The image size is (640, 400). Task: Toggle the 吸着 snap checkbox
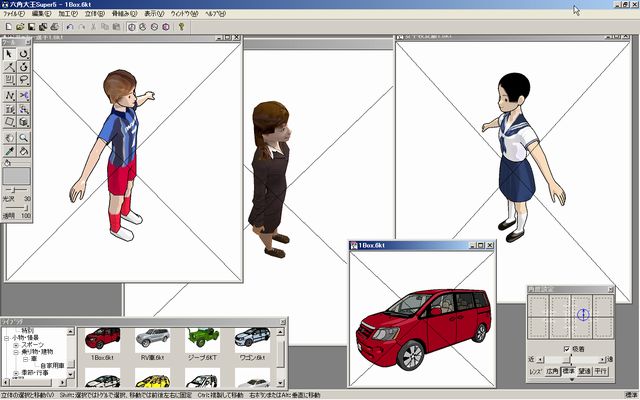pyautogui.click(x=568, y=348)
